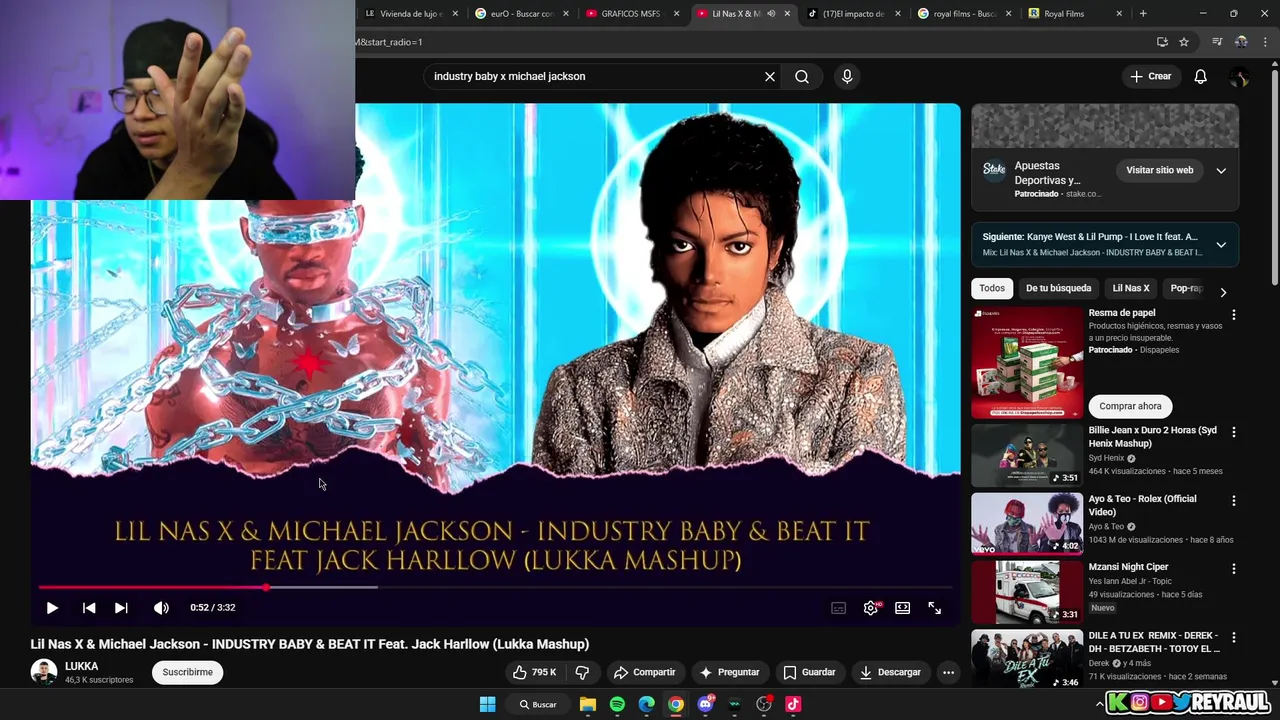Open options for Resma de papel ad
Viewport: 1280px width, 720px height.
coord(1233,314)
